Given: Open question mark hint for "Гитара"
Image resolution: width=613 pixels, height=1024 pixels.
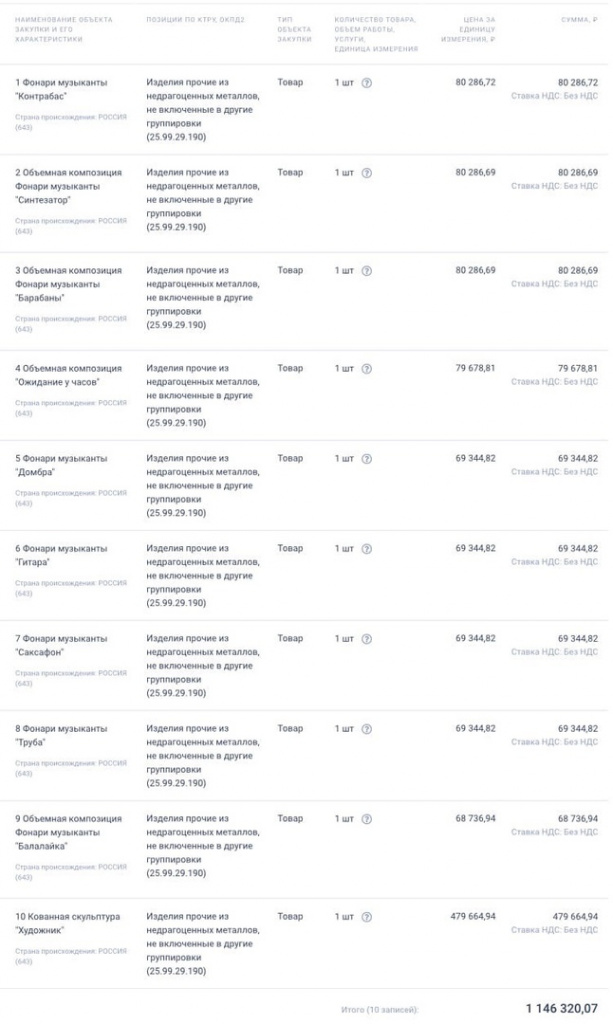Looking at the screenshot, I should 366,549.
